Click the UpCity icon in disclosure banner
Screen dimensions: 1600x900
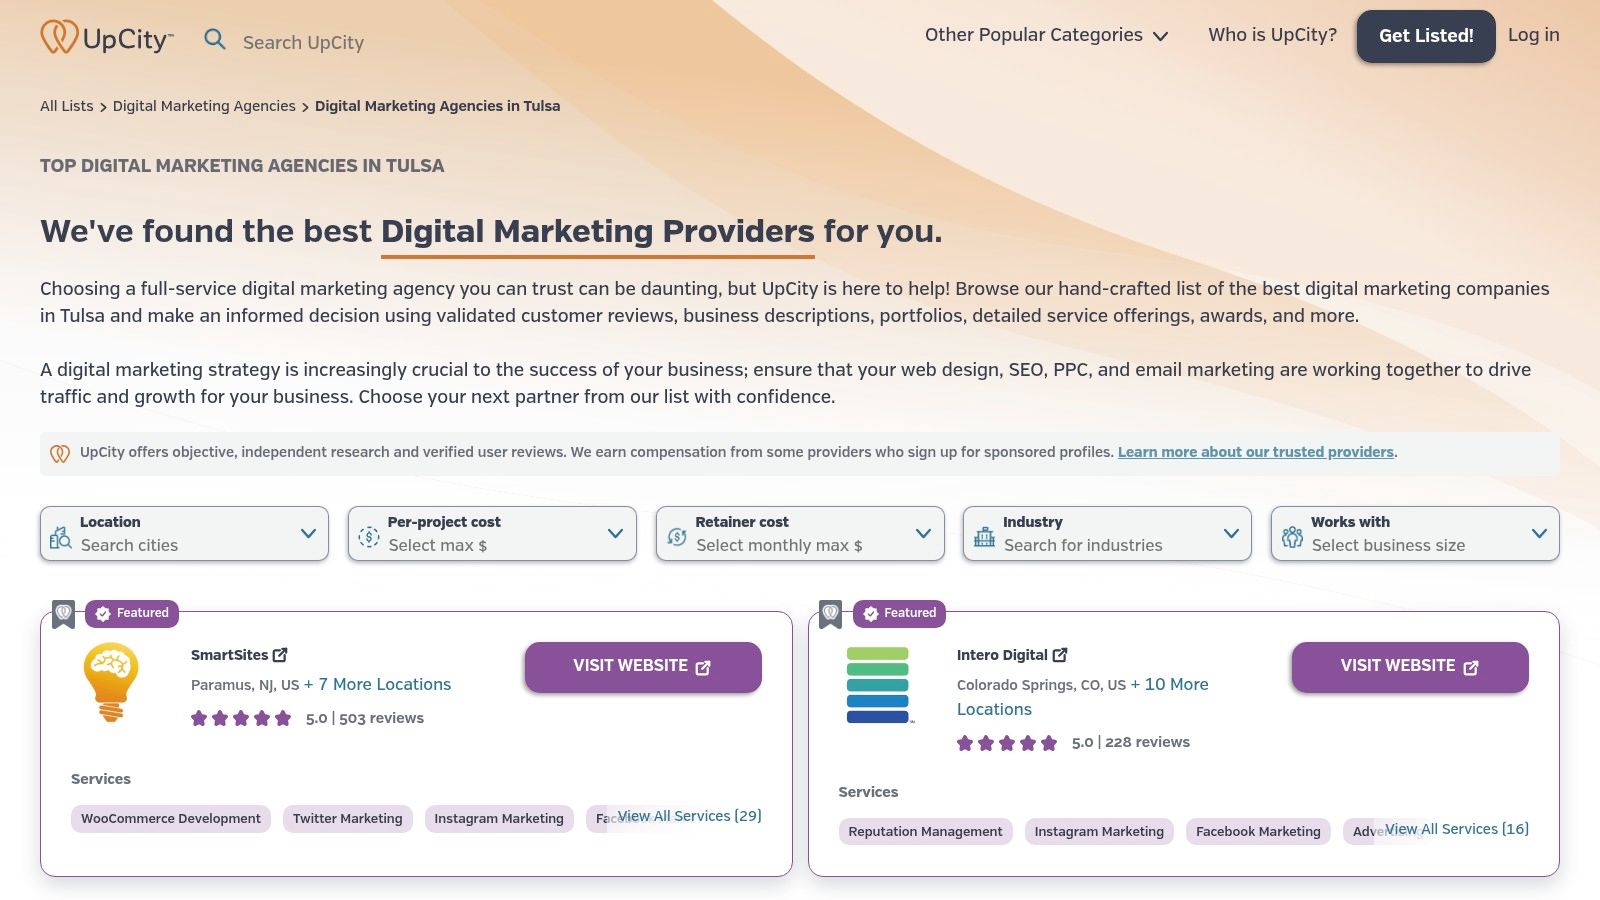[x=60, y=453]
